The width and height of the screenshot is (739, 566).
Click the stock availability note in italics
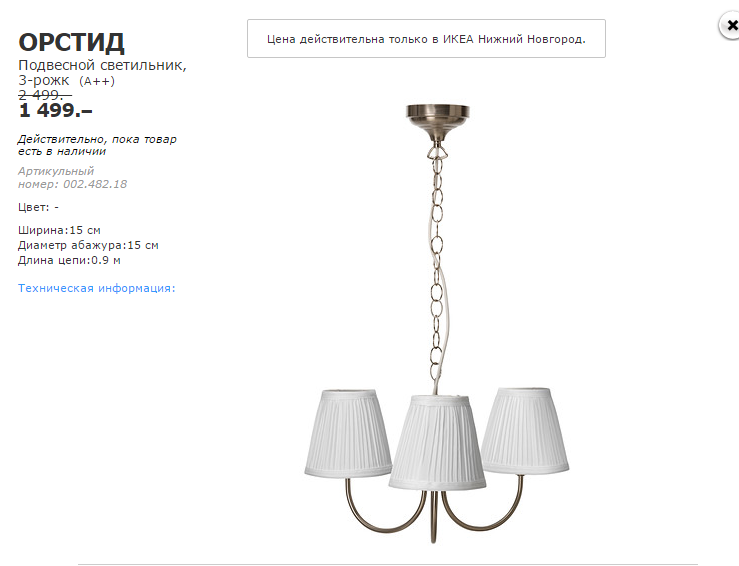click(97, 145)
